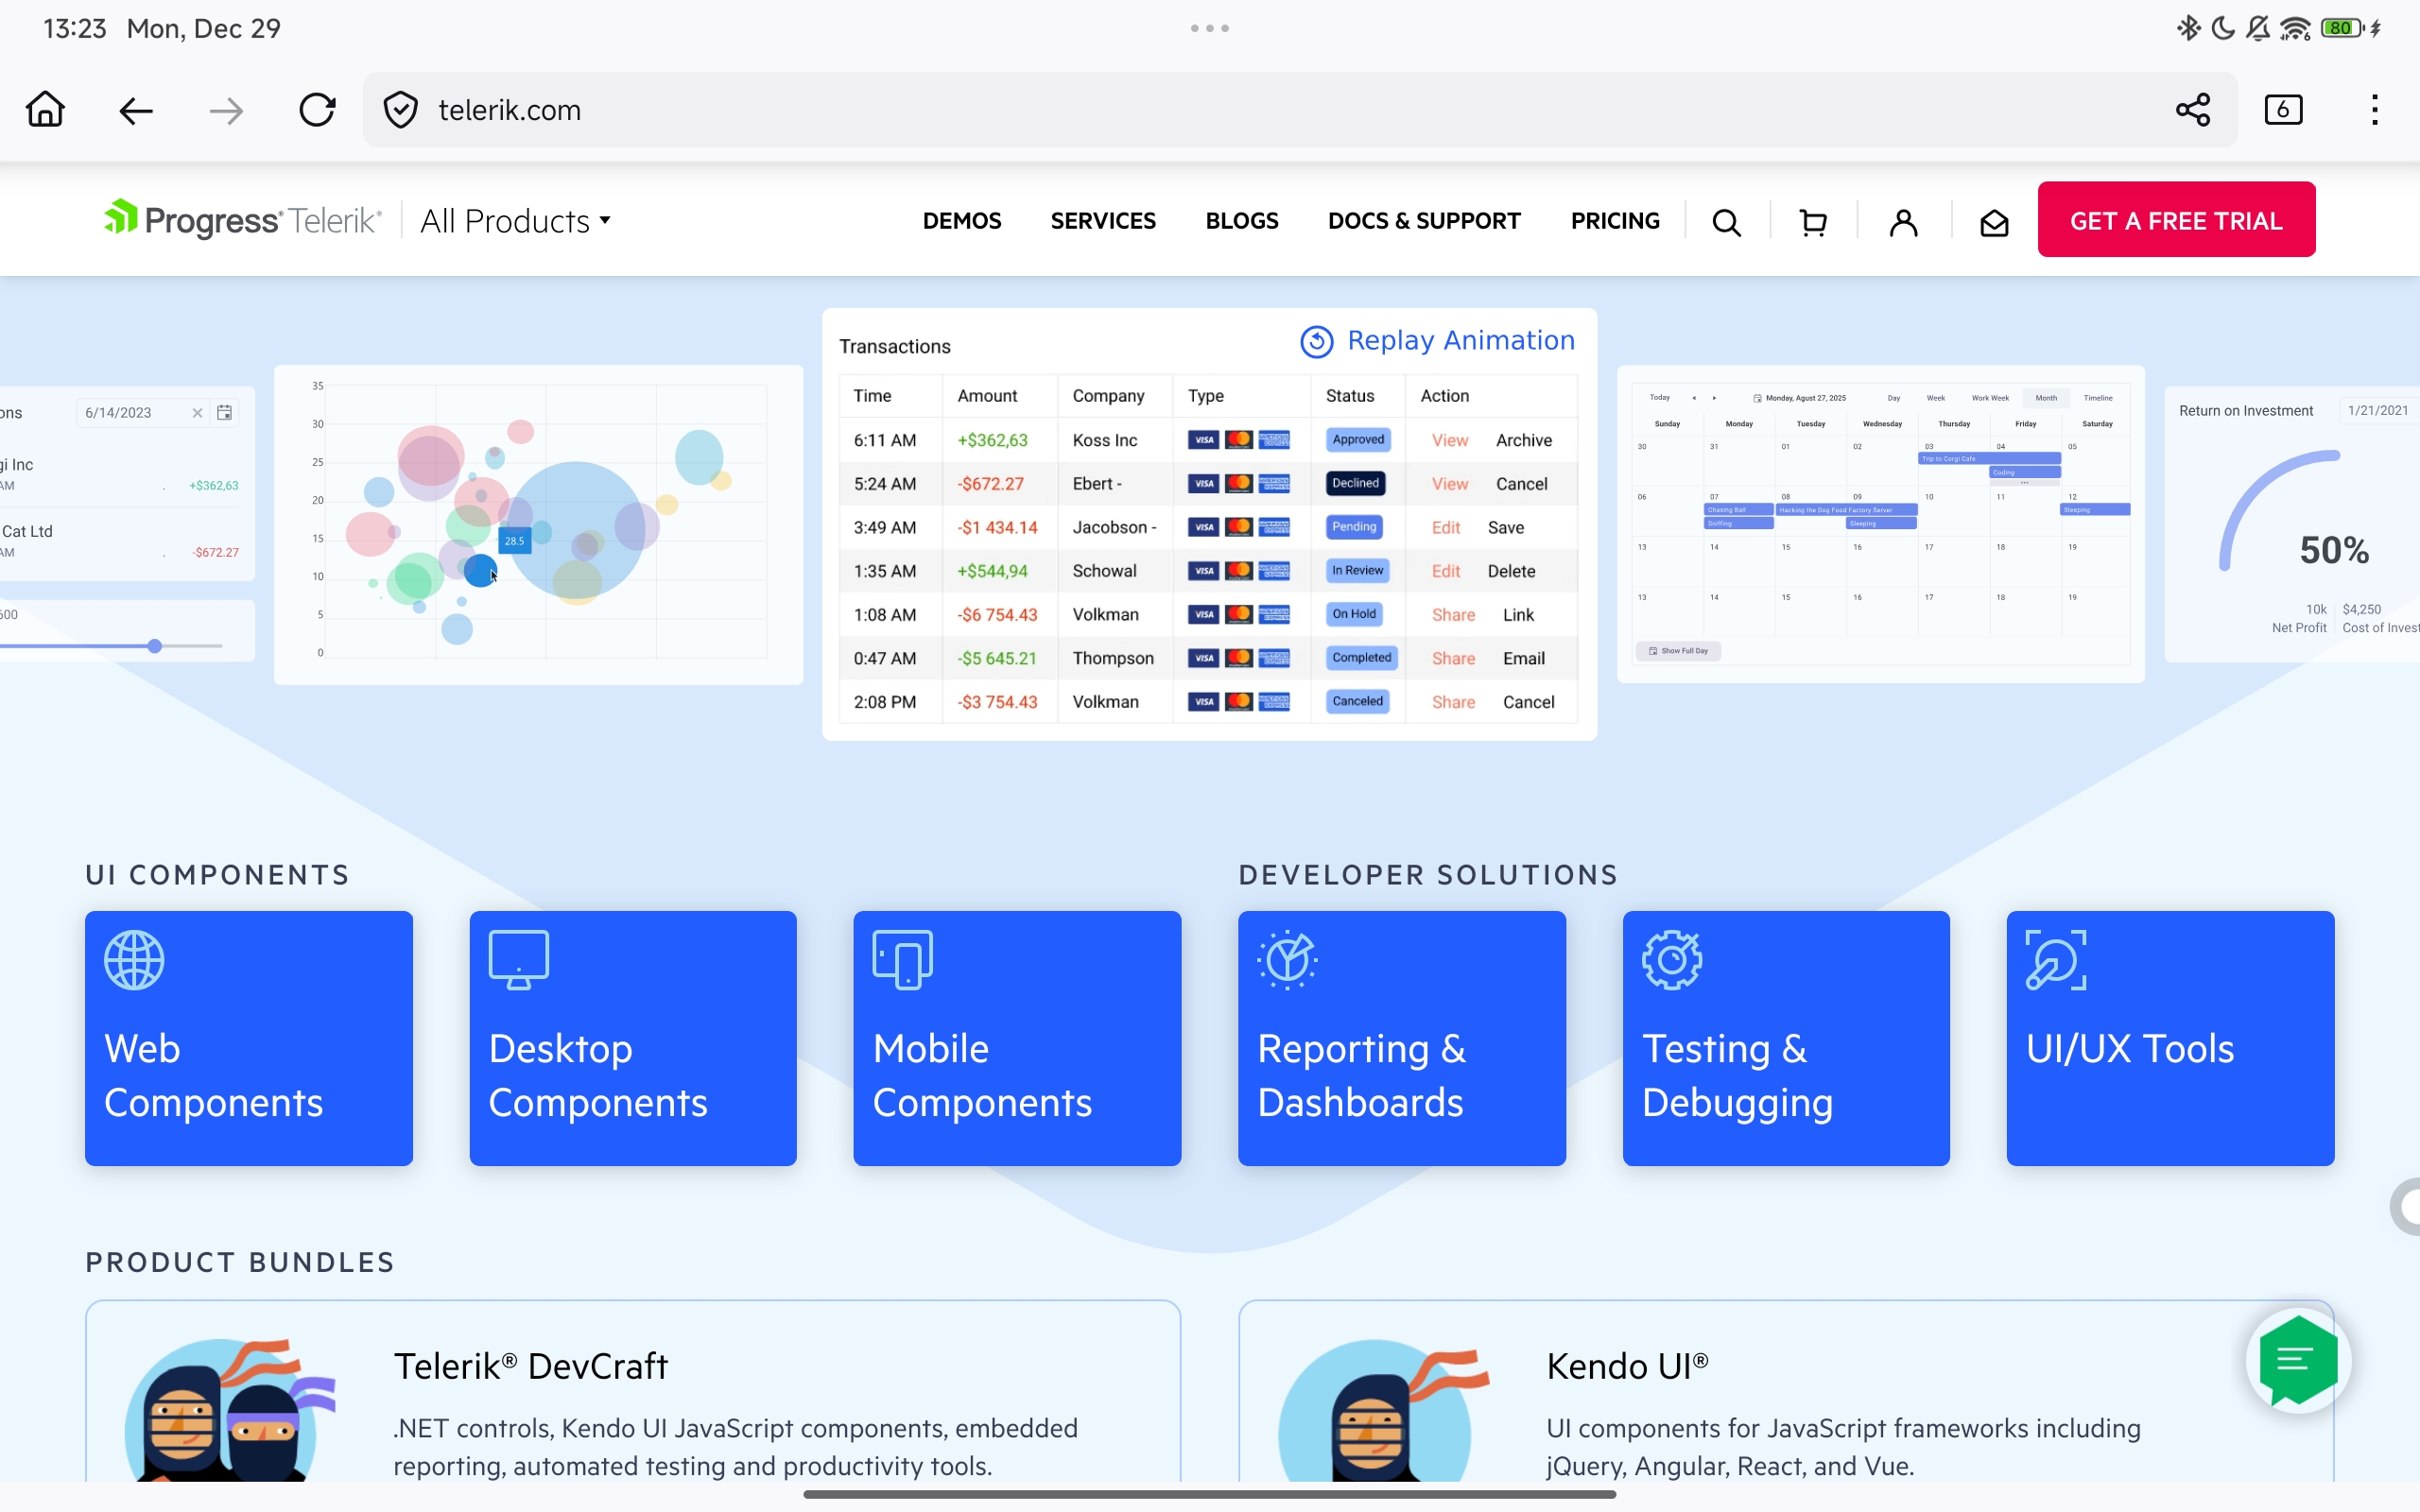Click the contact envelope icon

pyautogui.click(x=1992, y=221)
